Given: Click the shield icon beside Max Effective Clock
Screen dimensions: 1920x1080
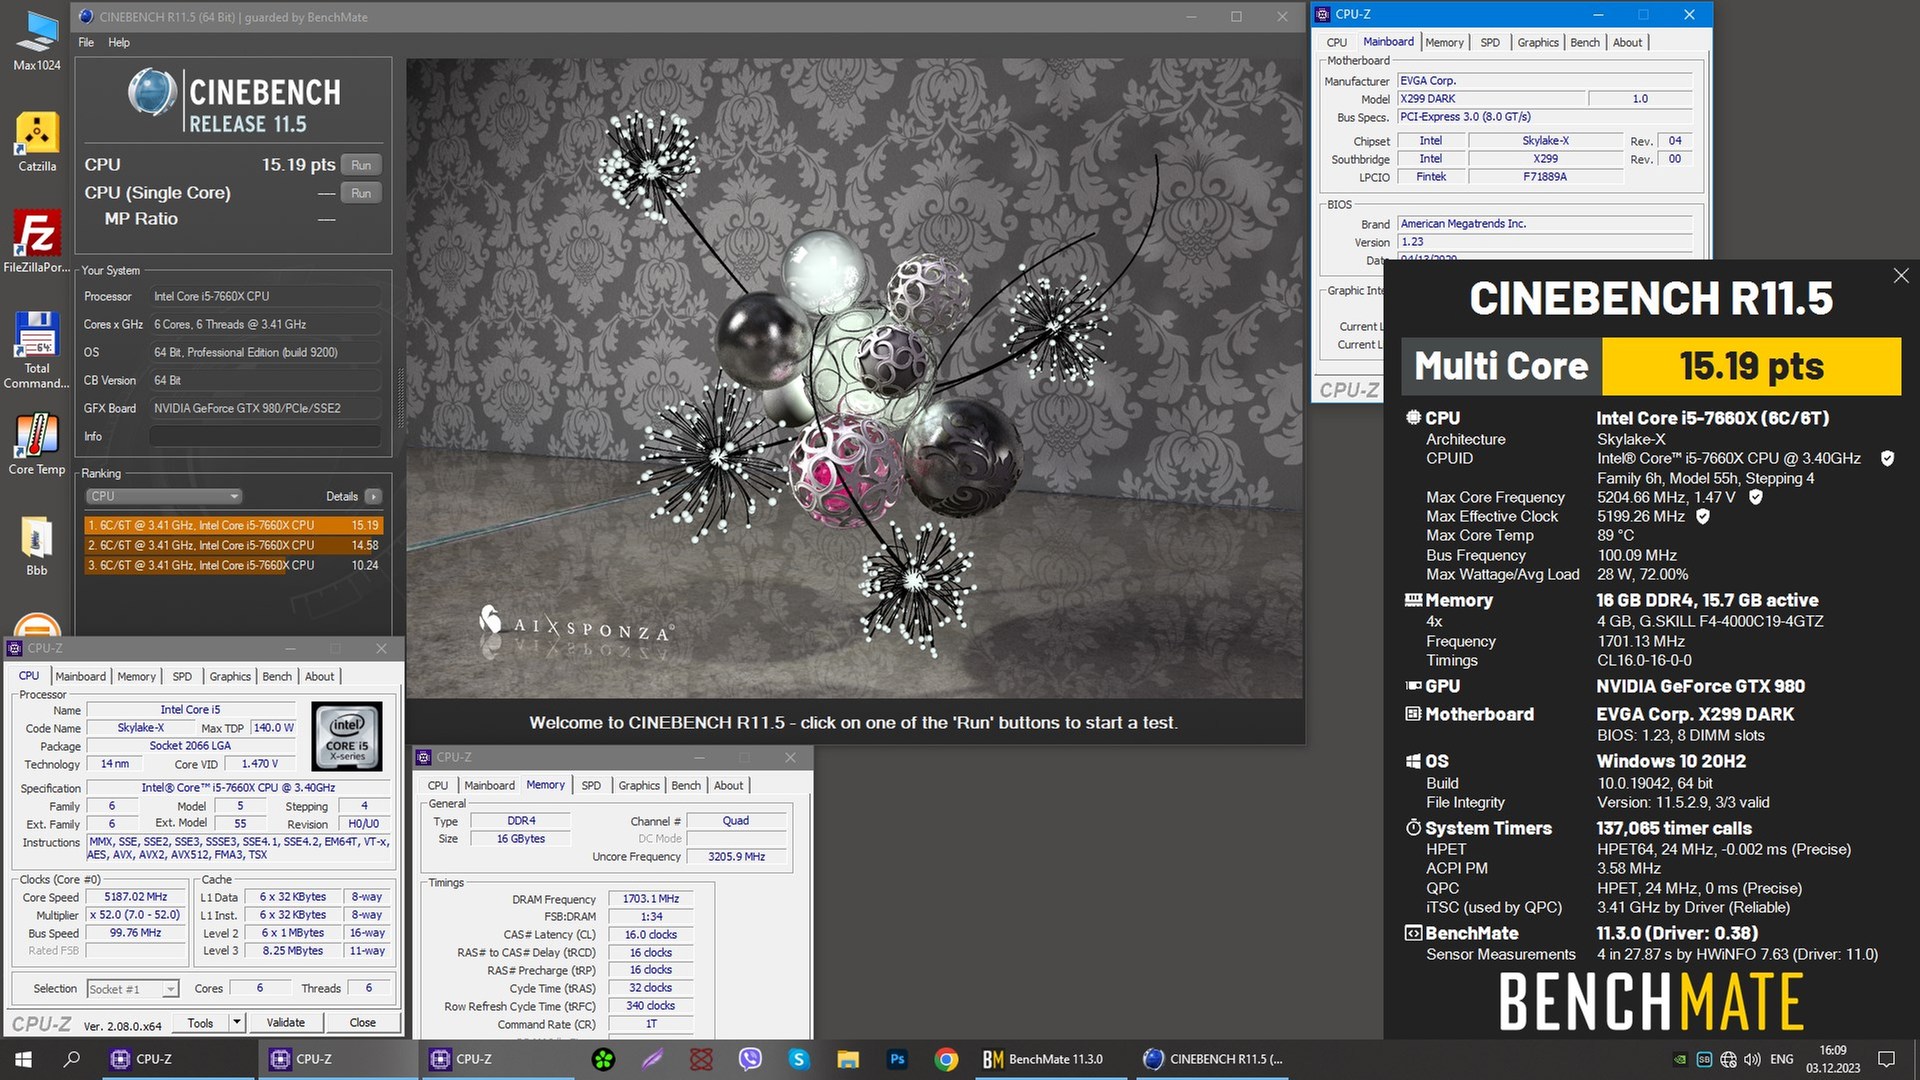Looking at the screenshot, I should tap(1703, 516).
